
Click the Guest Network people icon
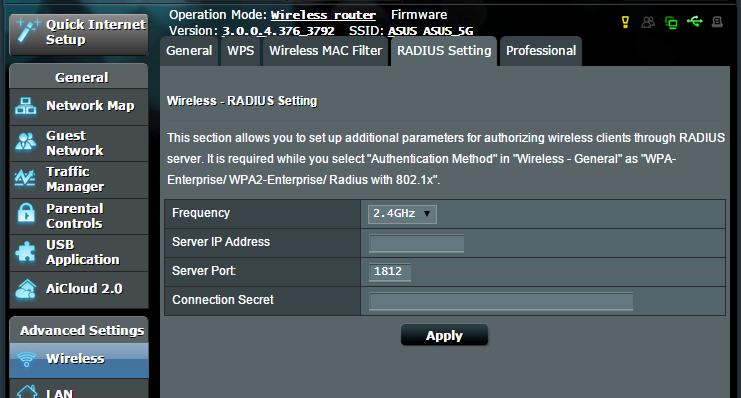pos(26,142)
